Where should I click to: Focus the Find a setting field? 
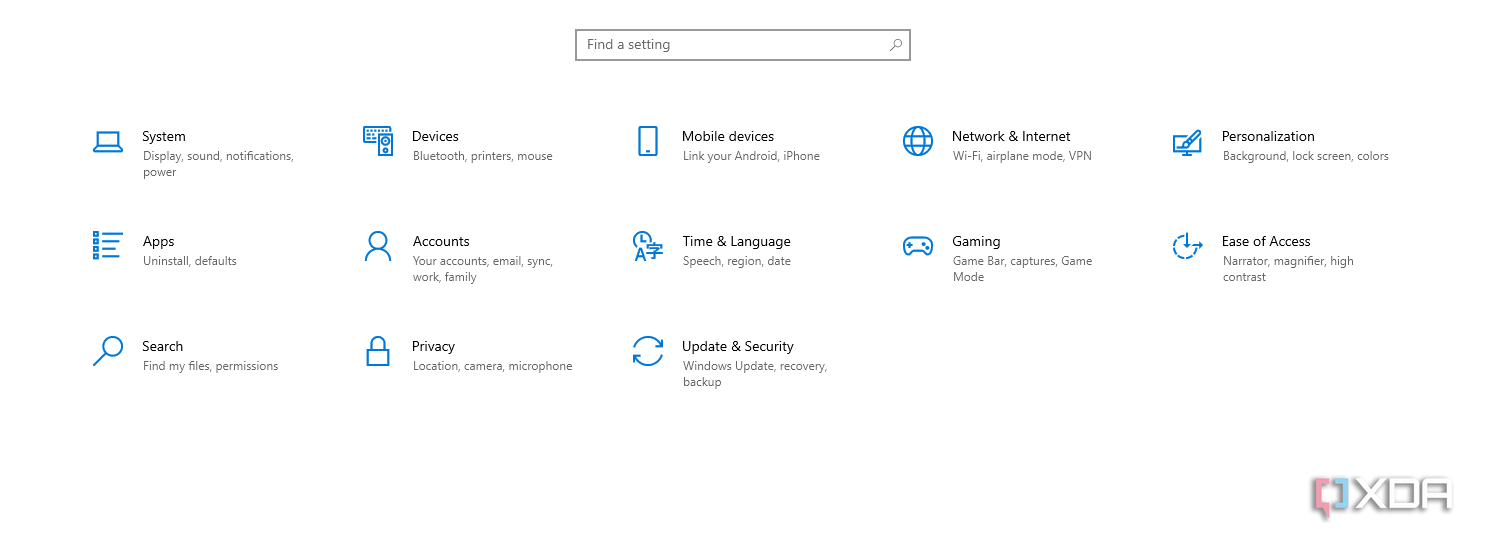coord(743,45)
